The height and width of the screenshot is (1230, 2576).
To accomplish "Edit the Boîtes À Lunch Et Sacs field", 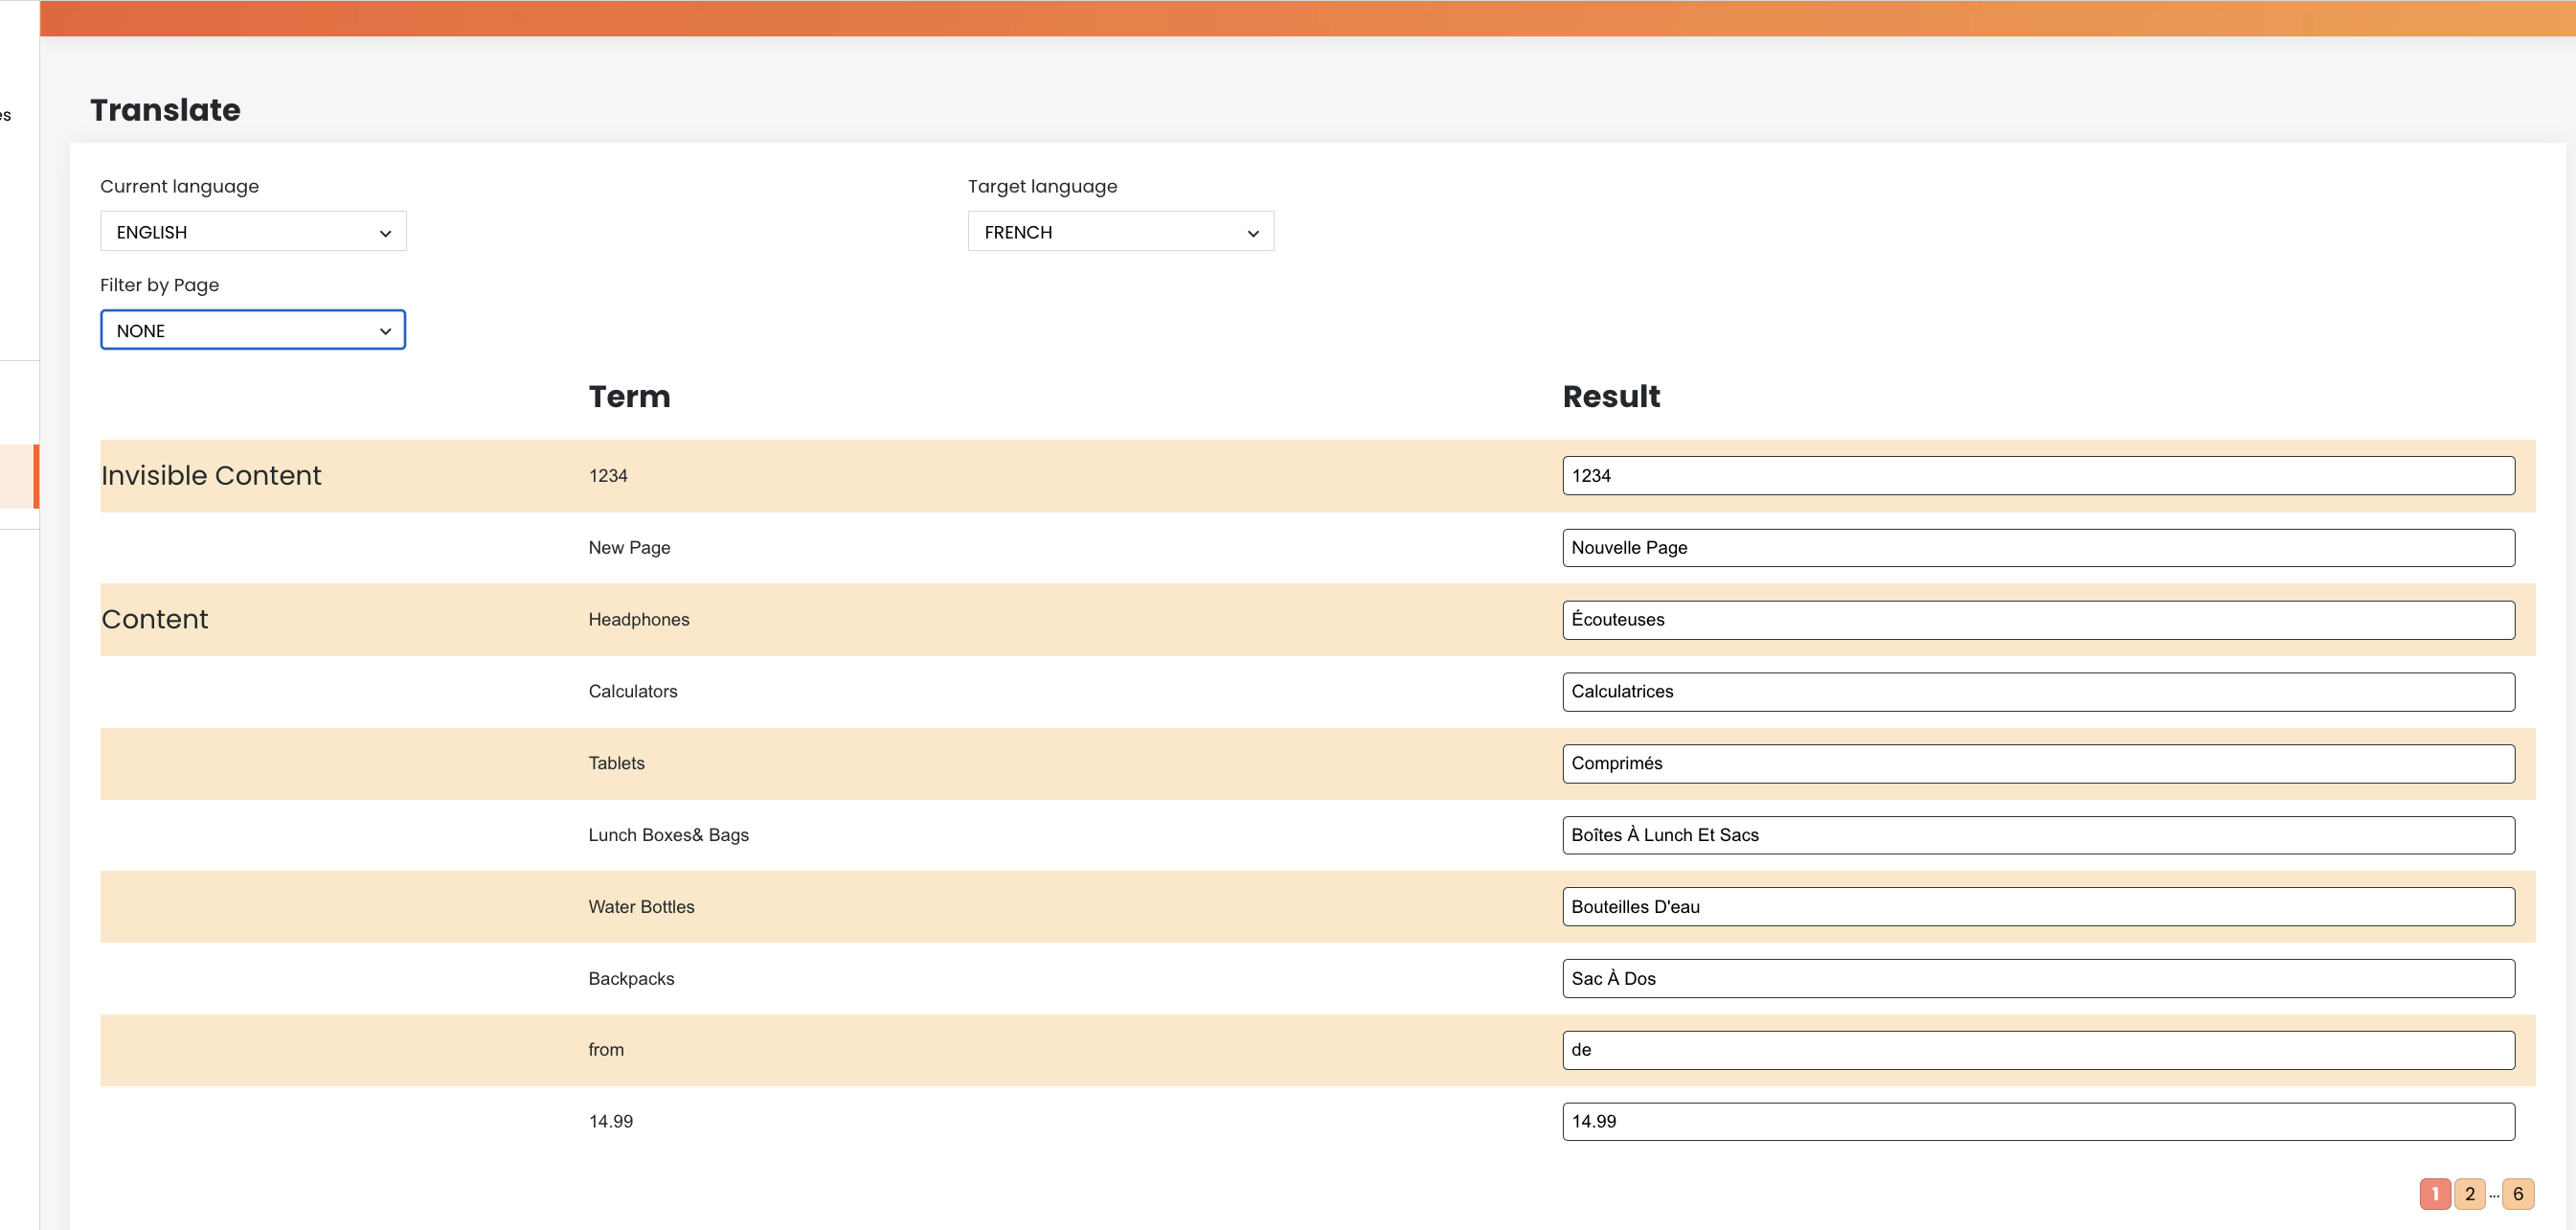I will (x=2037, y=835).
